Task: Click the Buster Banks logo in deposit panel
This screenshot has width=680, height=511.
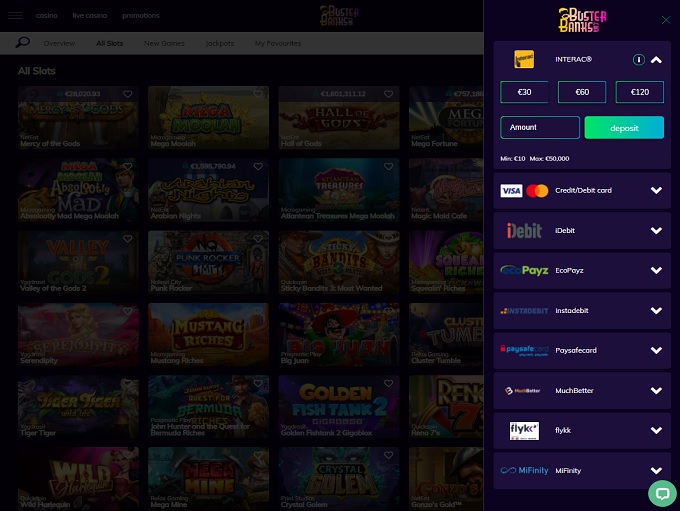Action: pyautogui.click(x=582, y=20)
